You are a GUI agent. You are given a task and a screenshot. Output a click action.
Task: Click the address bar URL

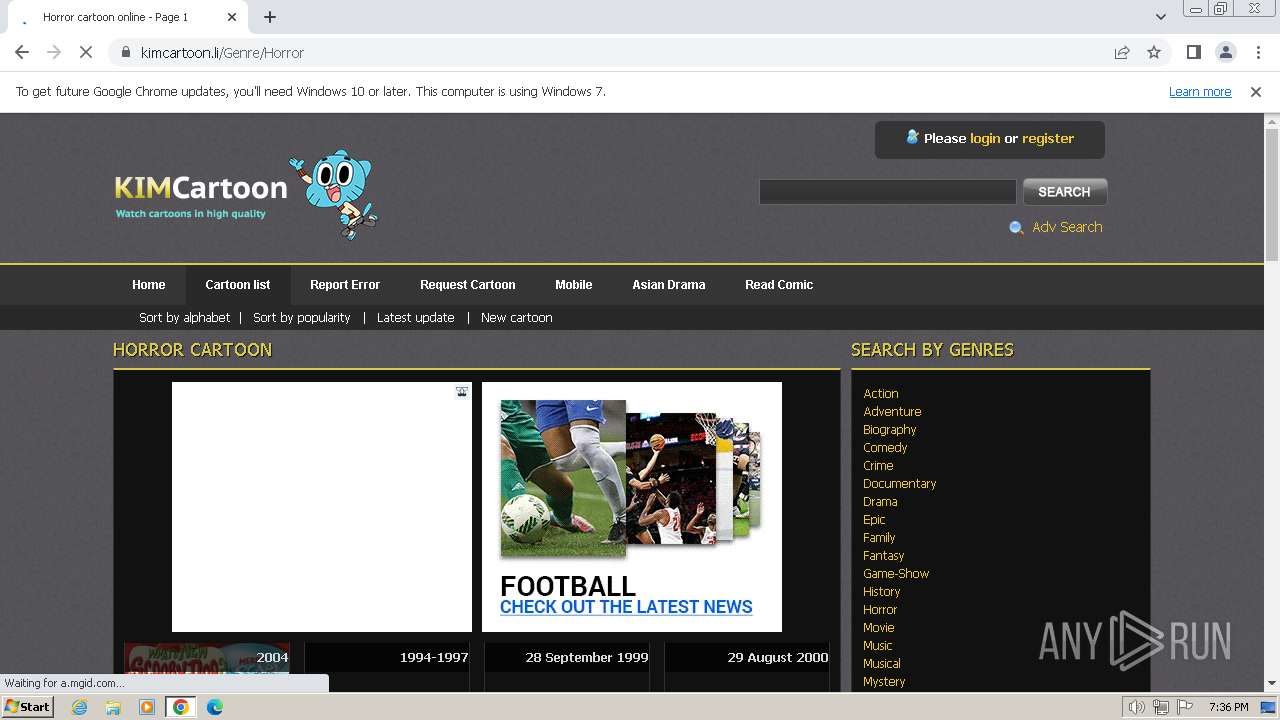[x=222, y=52]
